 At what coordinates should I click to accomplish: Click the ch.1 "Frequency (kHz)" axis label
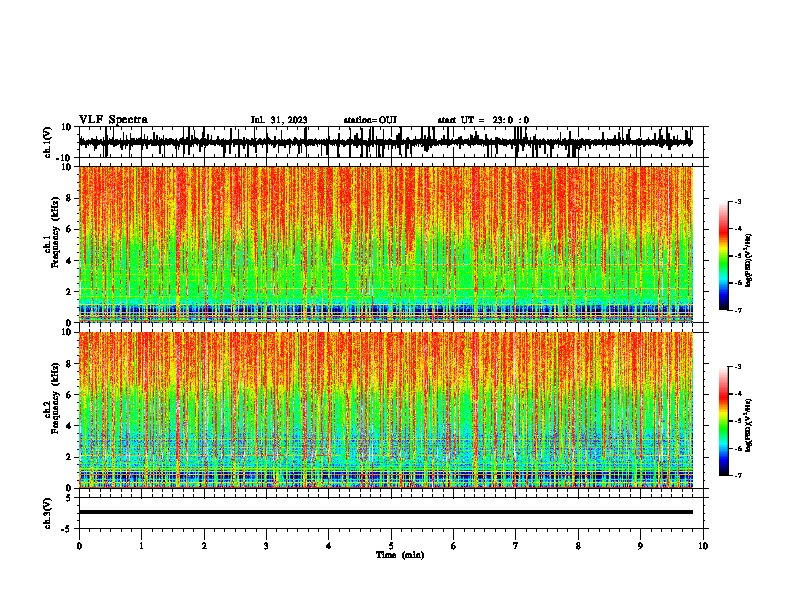(56, 233)
